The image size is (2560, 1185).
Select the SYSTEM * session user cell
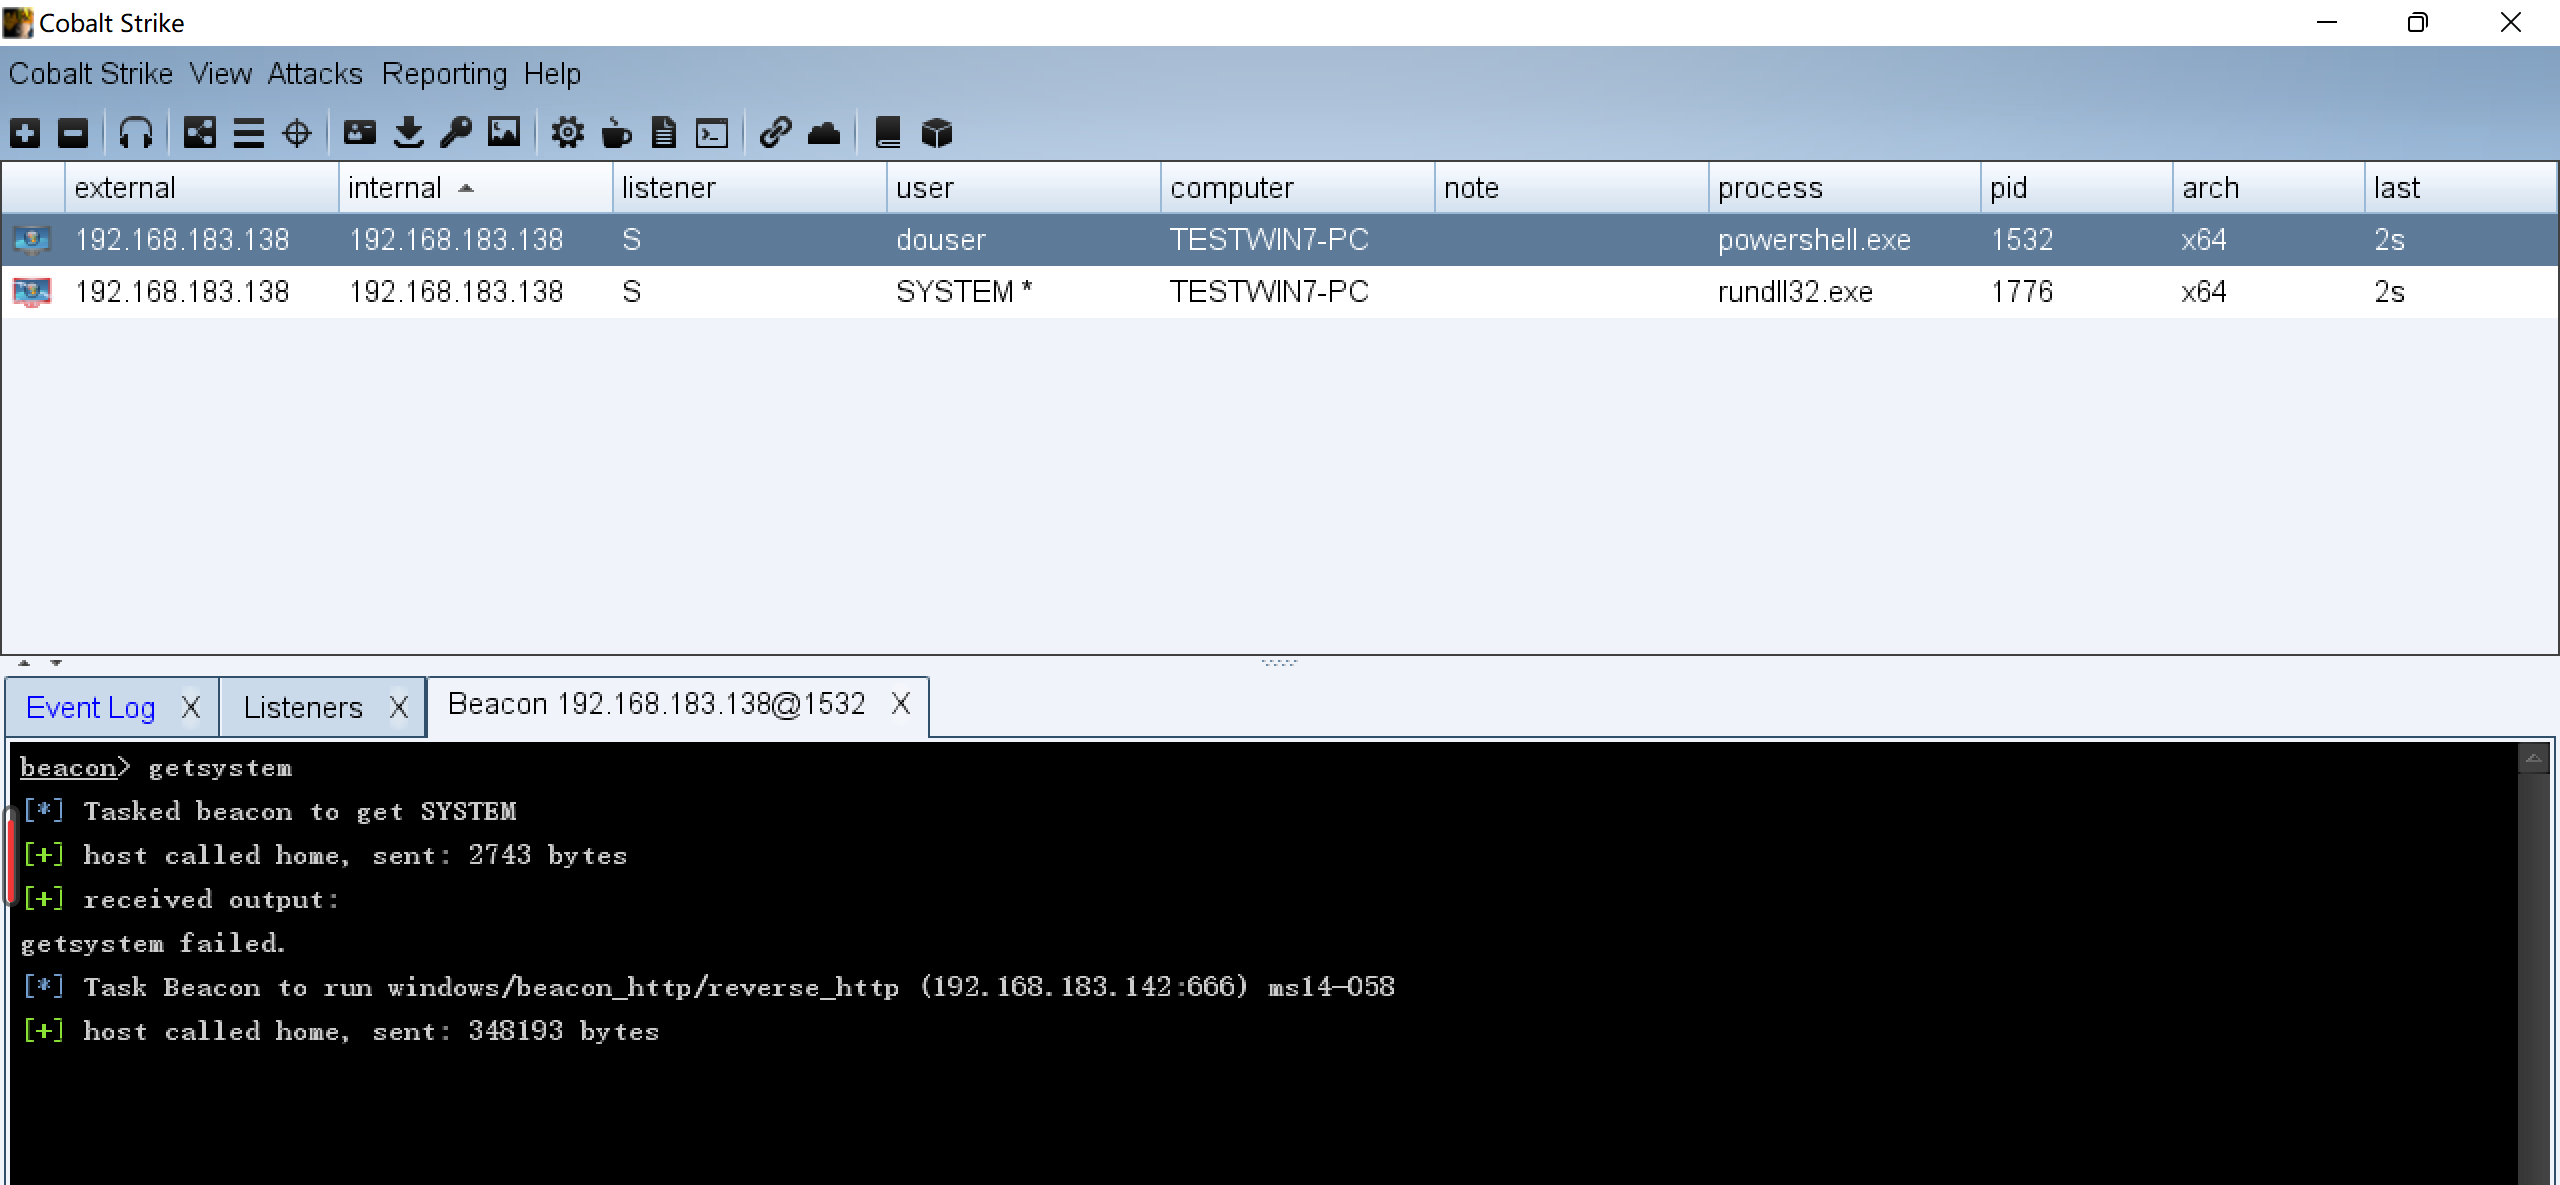[x=1024, y=292]
